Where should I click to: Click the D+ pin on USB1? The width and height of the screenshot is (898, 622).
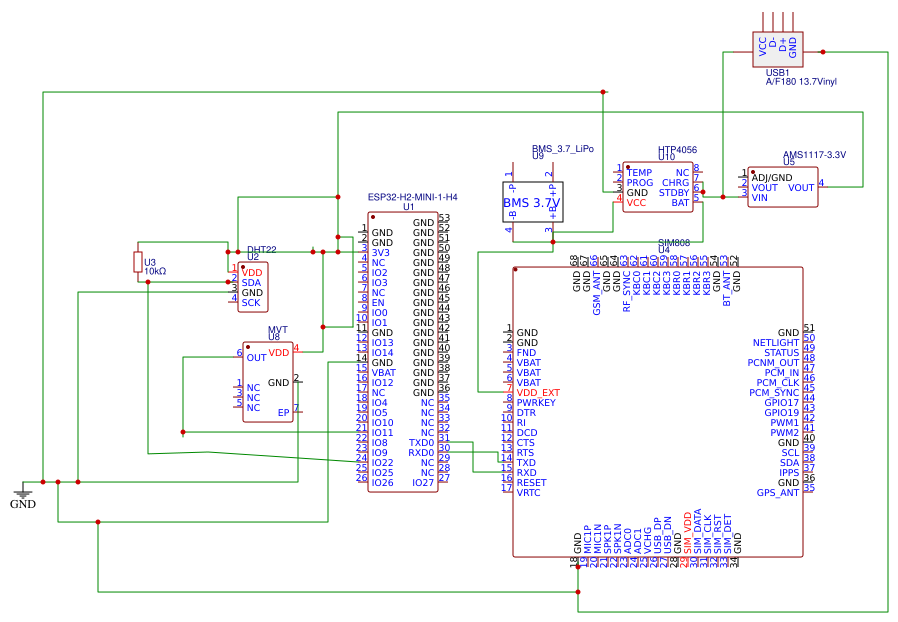click(782, 45)
